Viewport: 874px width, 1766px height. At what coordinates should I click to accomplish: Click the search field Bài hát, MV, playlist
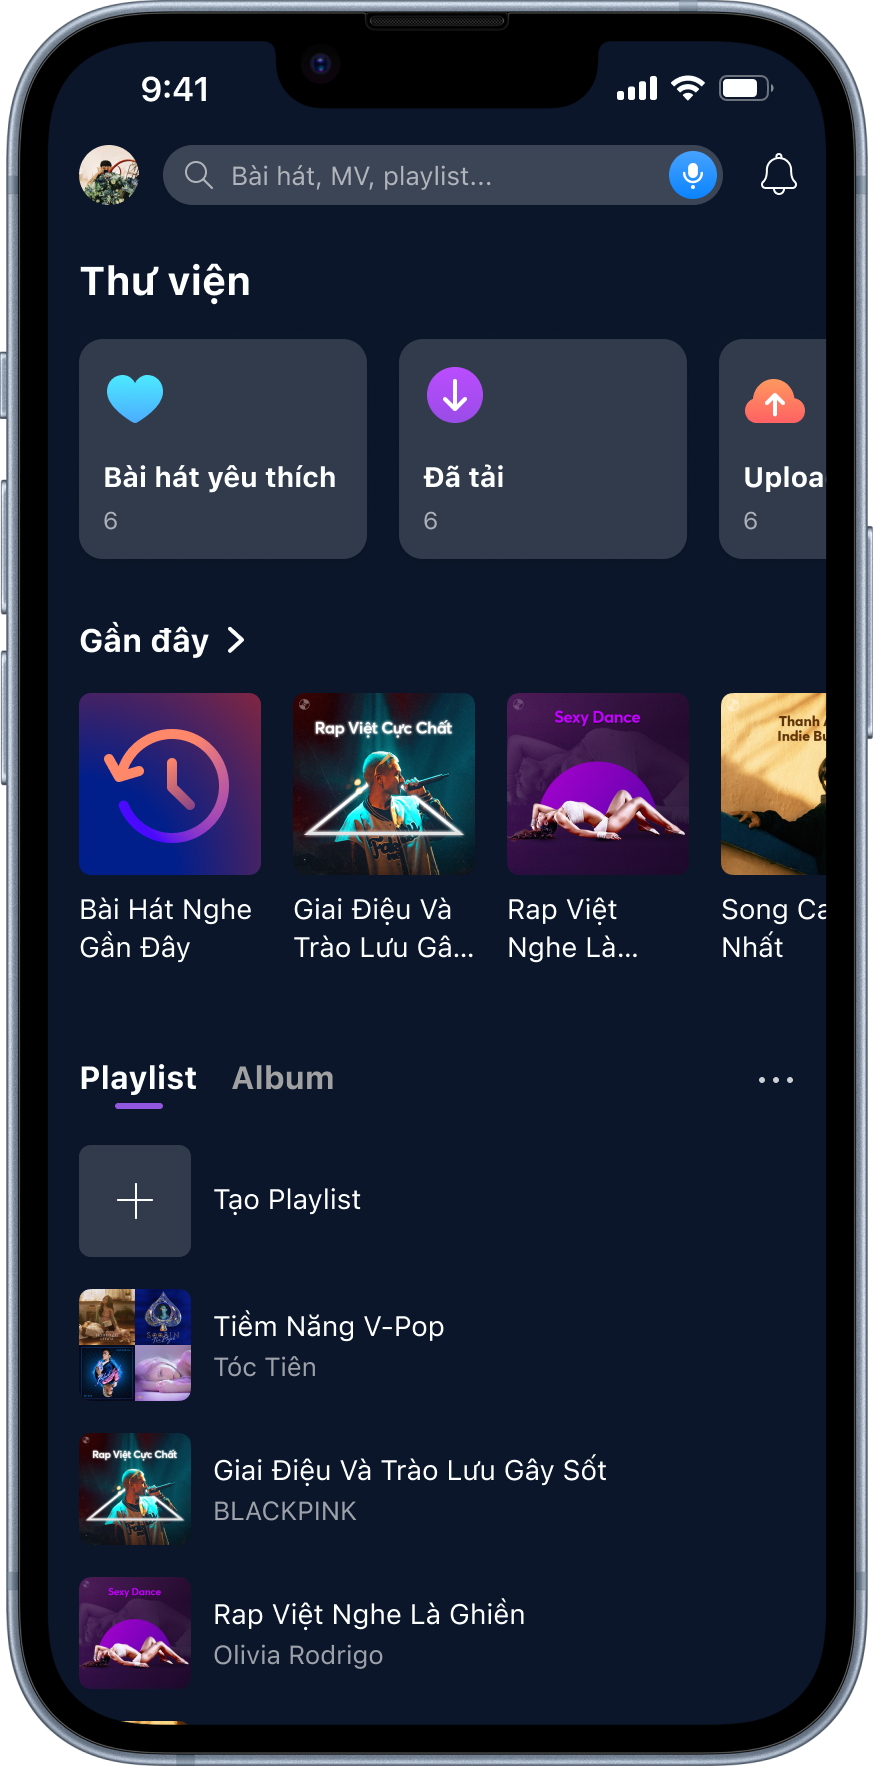(442, 175)
